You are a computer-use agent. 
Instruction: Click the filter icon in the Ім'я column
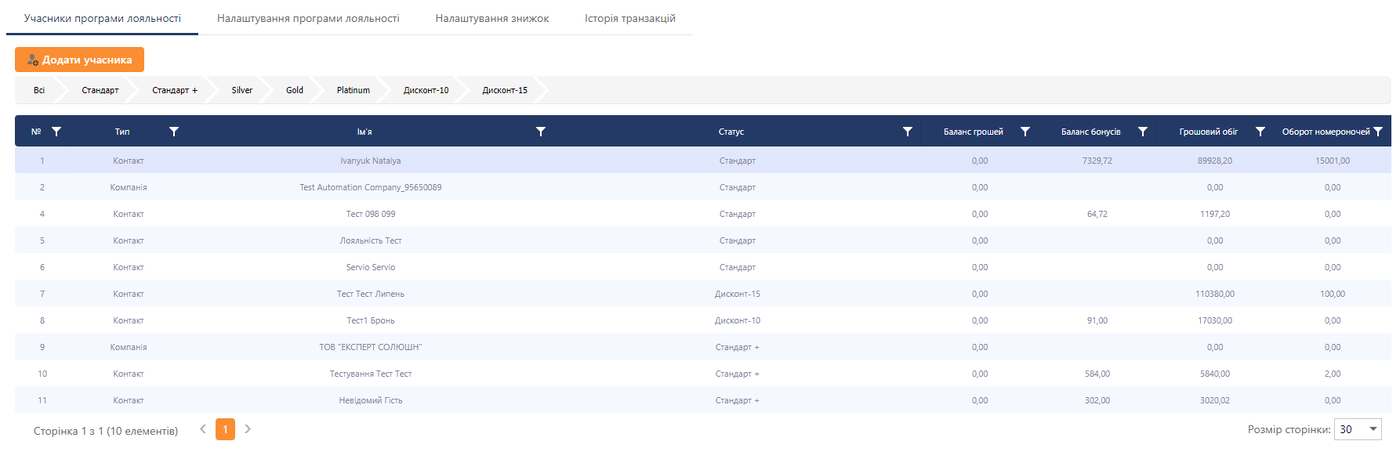(x=541, y=131)
